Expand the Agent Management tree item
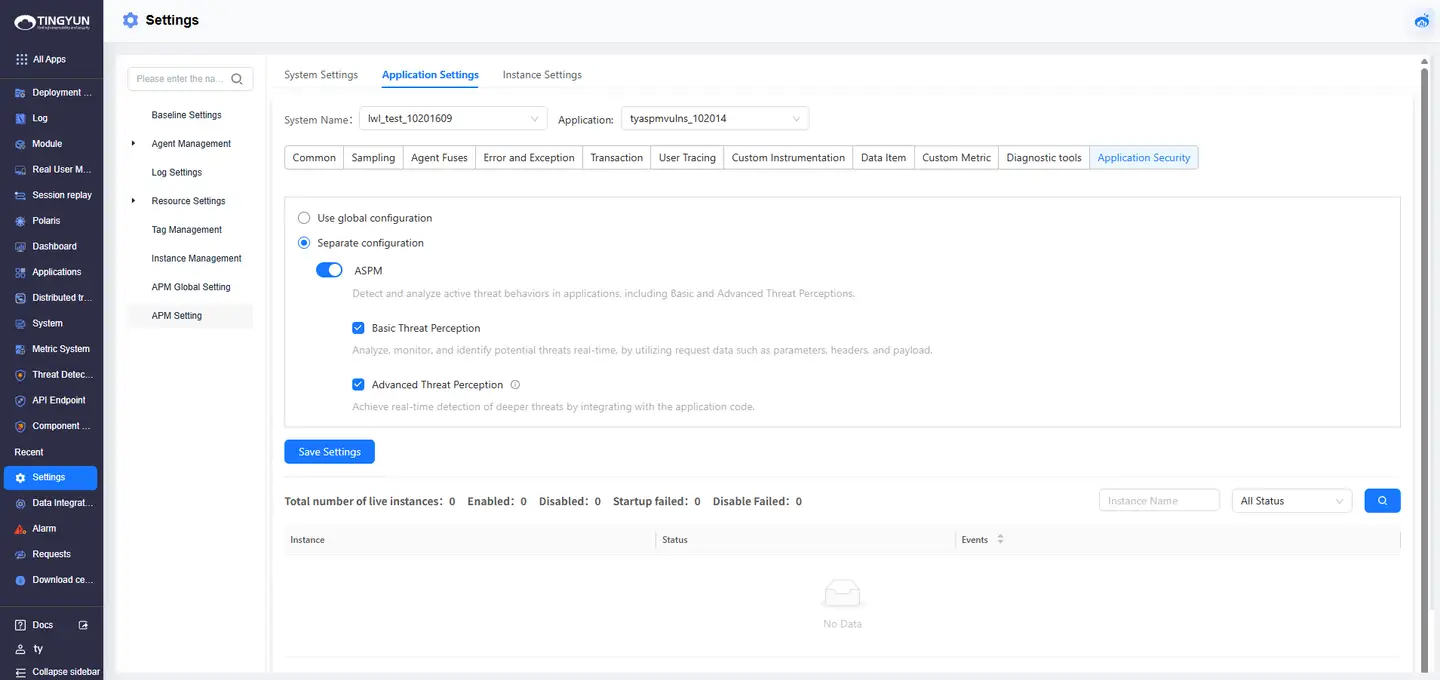 (134, 144)
